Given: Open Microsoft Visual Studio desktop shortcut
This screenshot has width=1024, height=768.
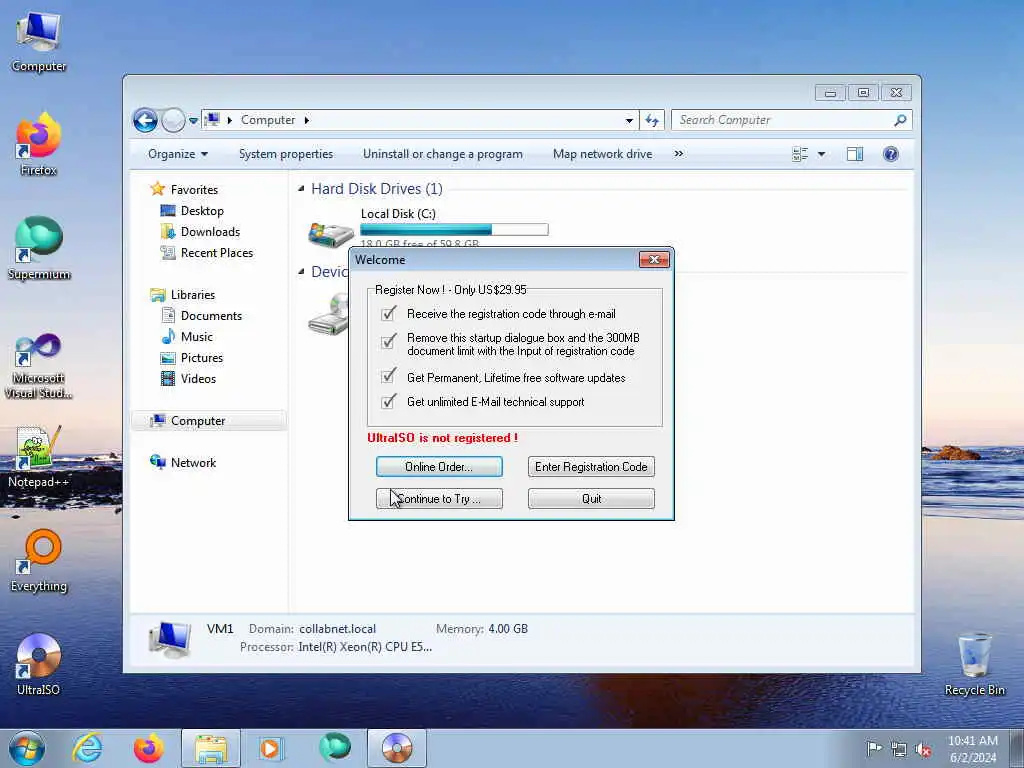Looking at the screenshot, I should tap(39, 366).
